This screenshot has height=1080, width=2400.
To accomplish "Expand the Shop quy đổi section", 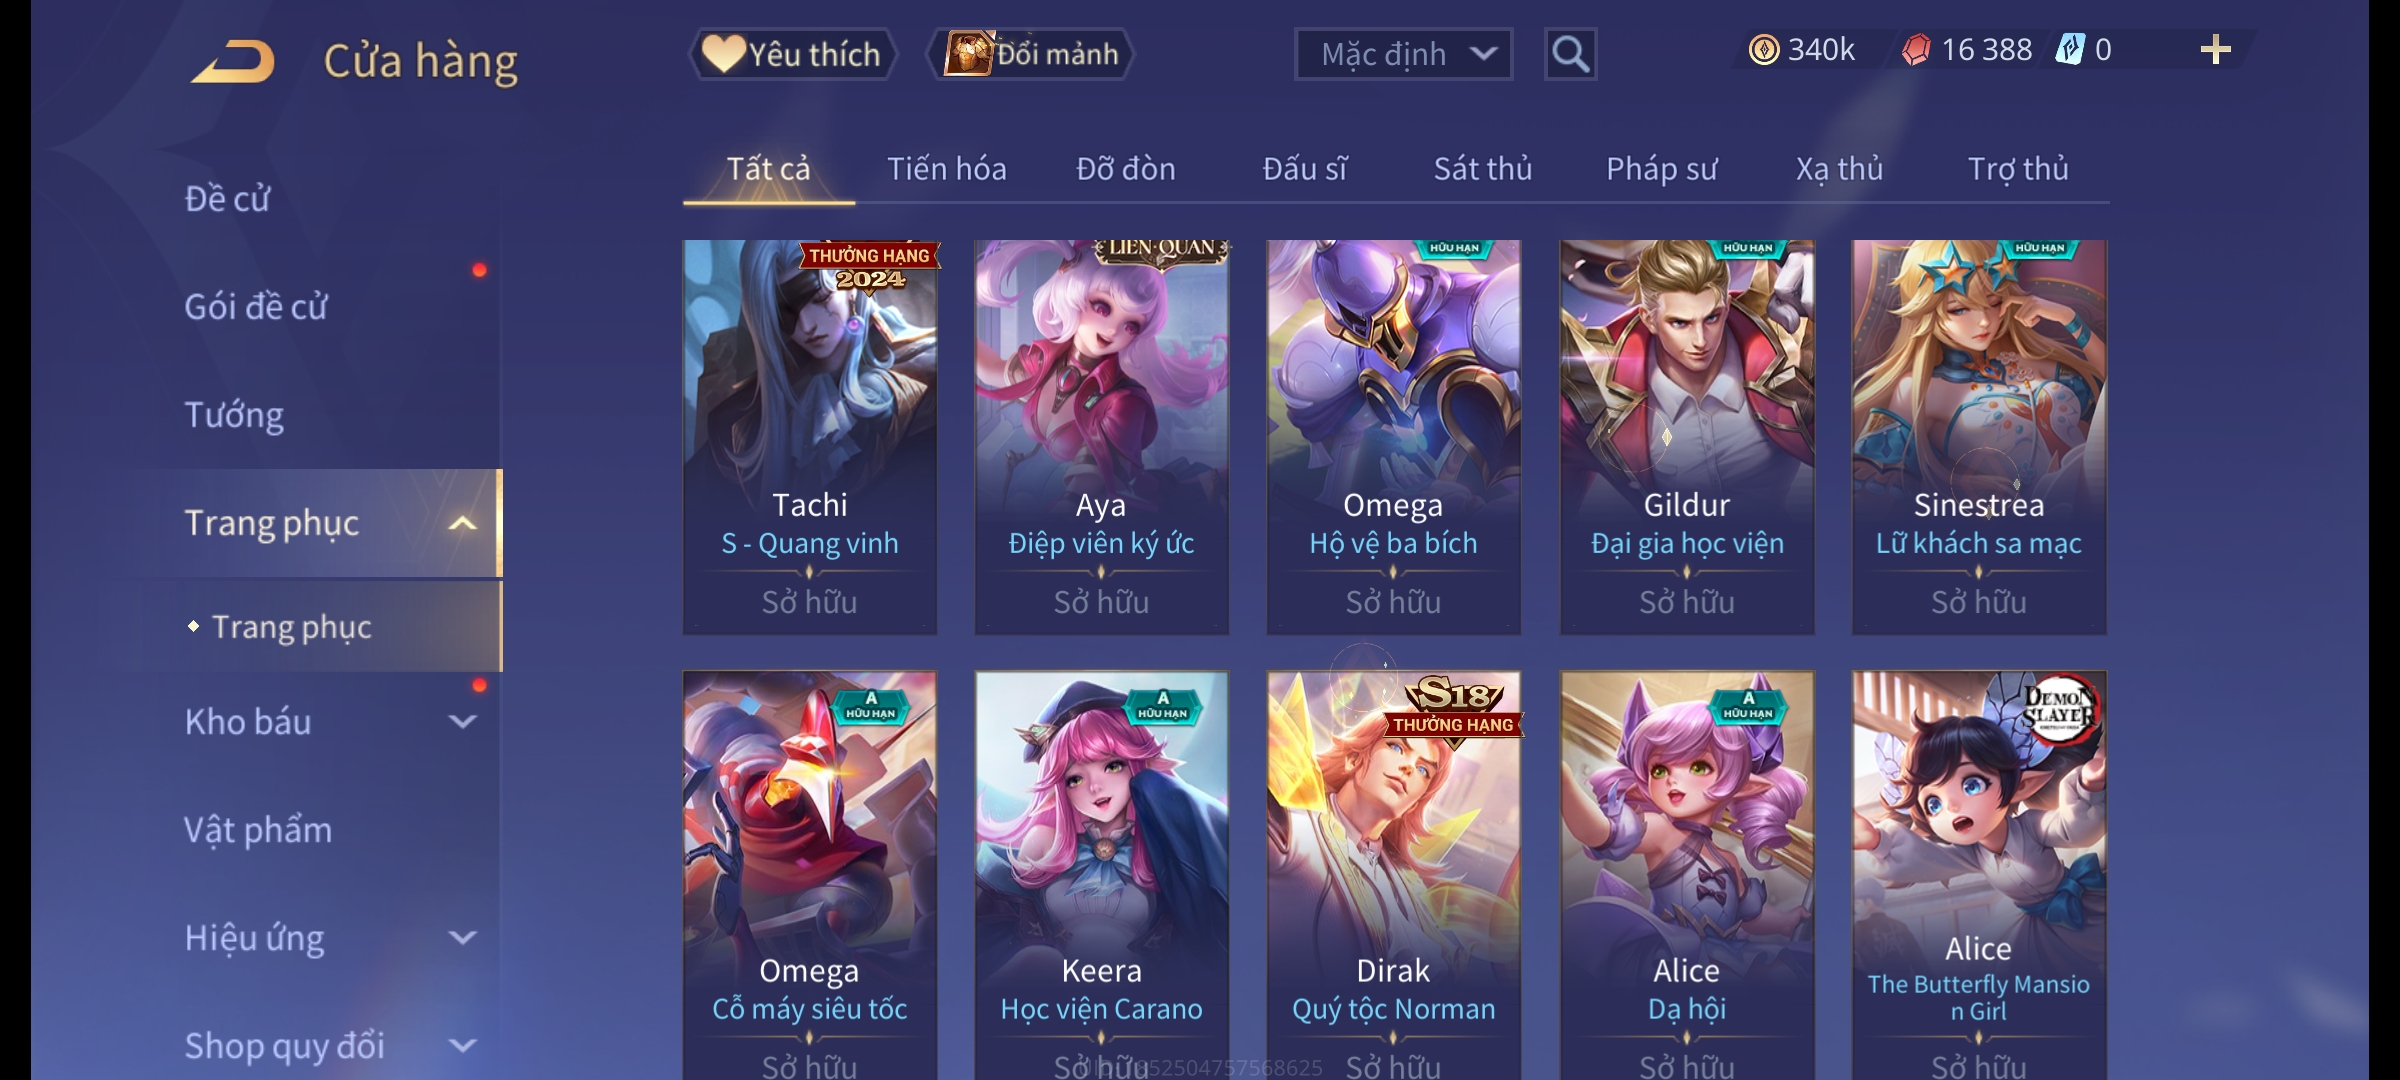I will point(462,1046).
